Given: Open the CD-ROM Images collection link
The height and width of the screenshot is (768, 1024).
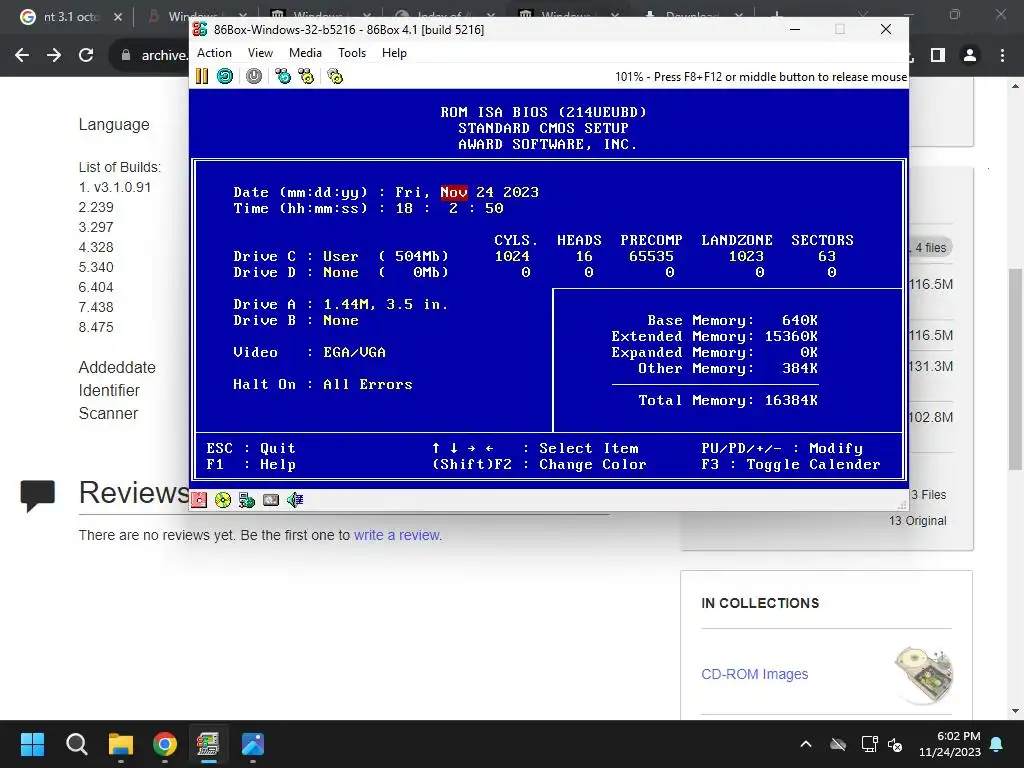Looking at the screenshot, I should [754, 674].
